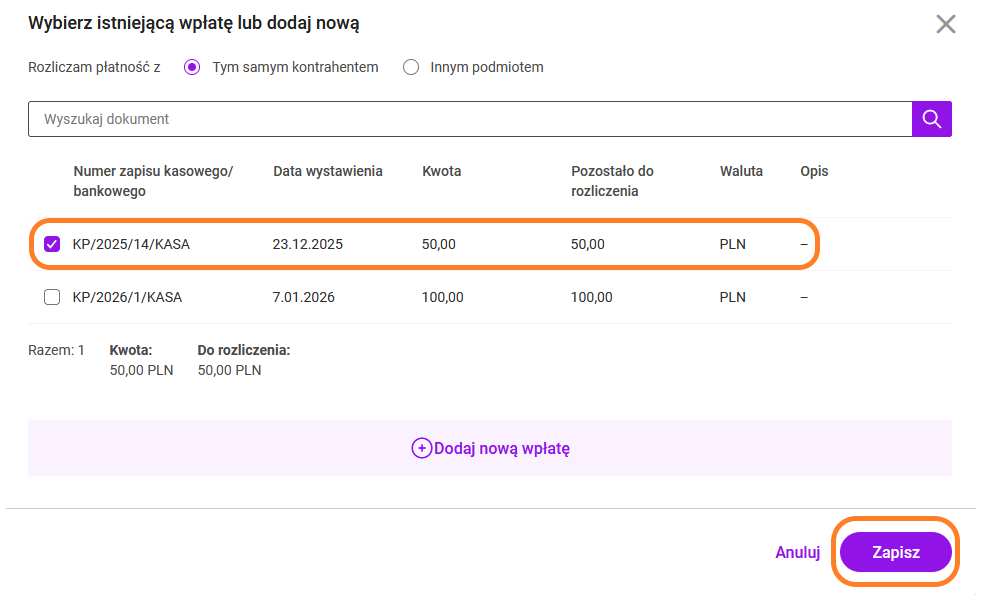Click the 'Waluta' column header
Screen dimensions: 988x598
click(x=741, y=171)
